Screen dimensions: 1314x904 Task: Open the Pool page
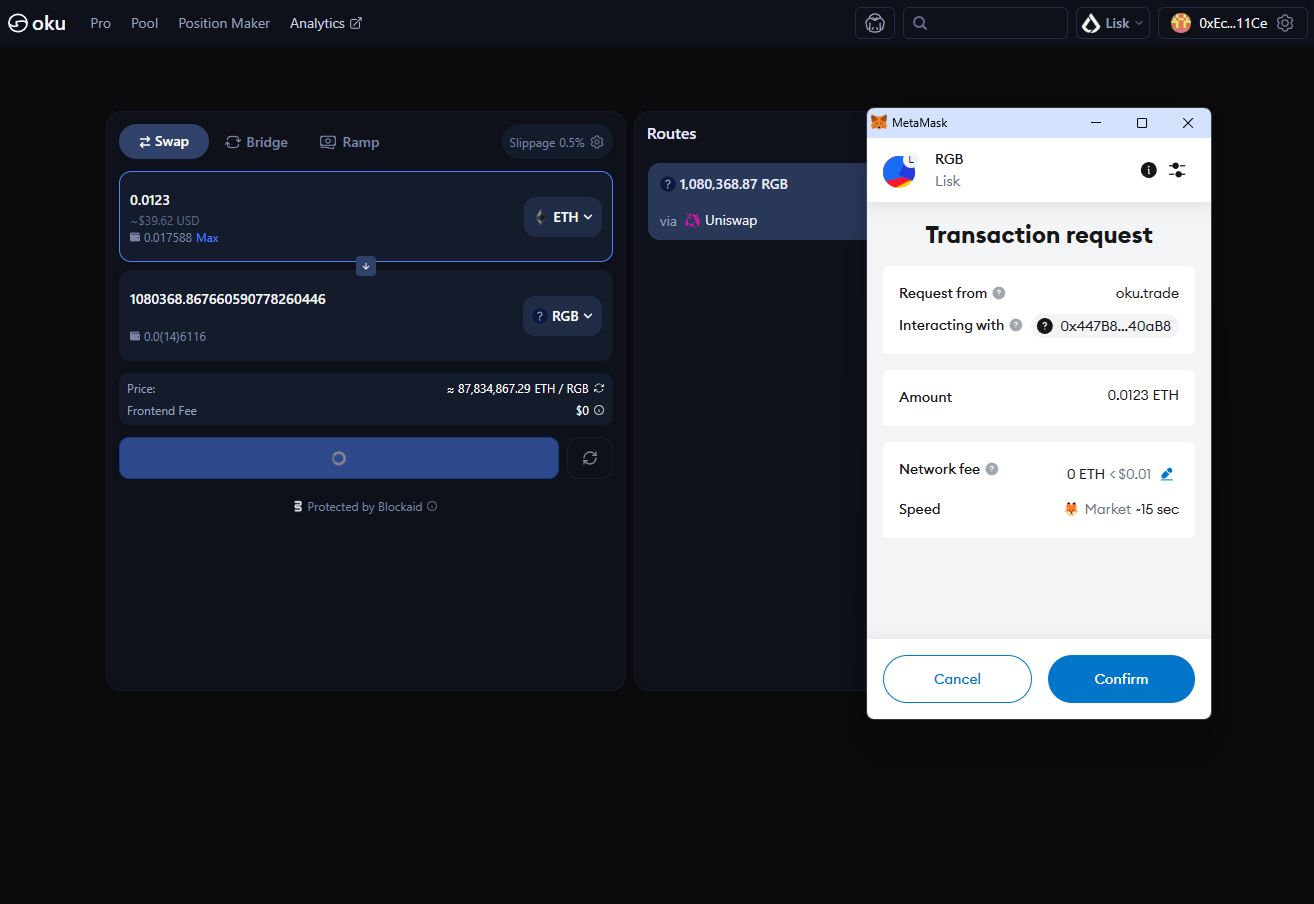tap(145, 23)
